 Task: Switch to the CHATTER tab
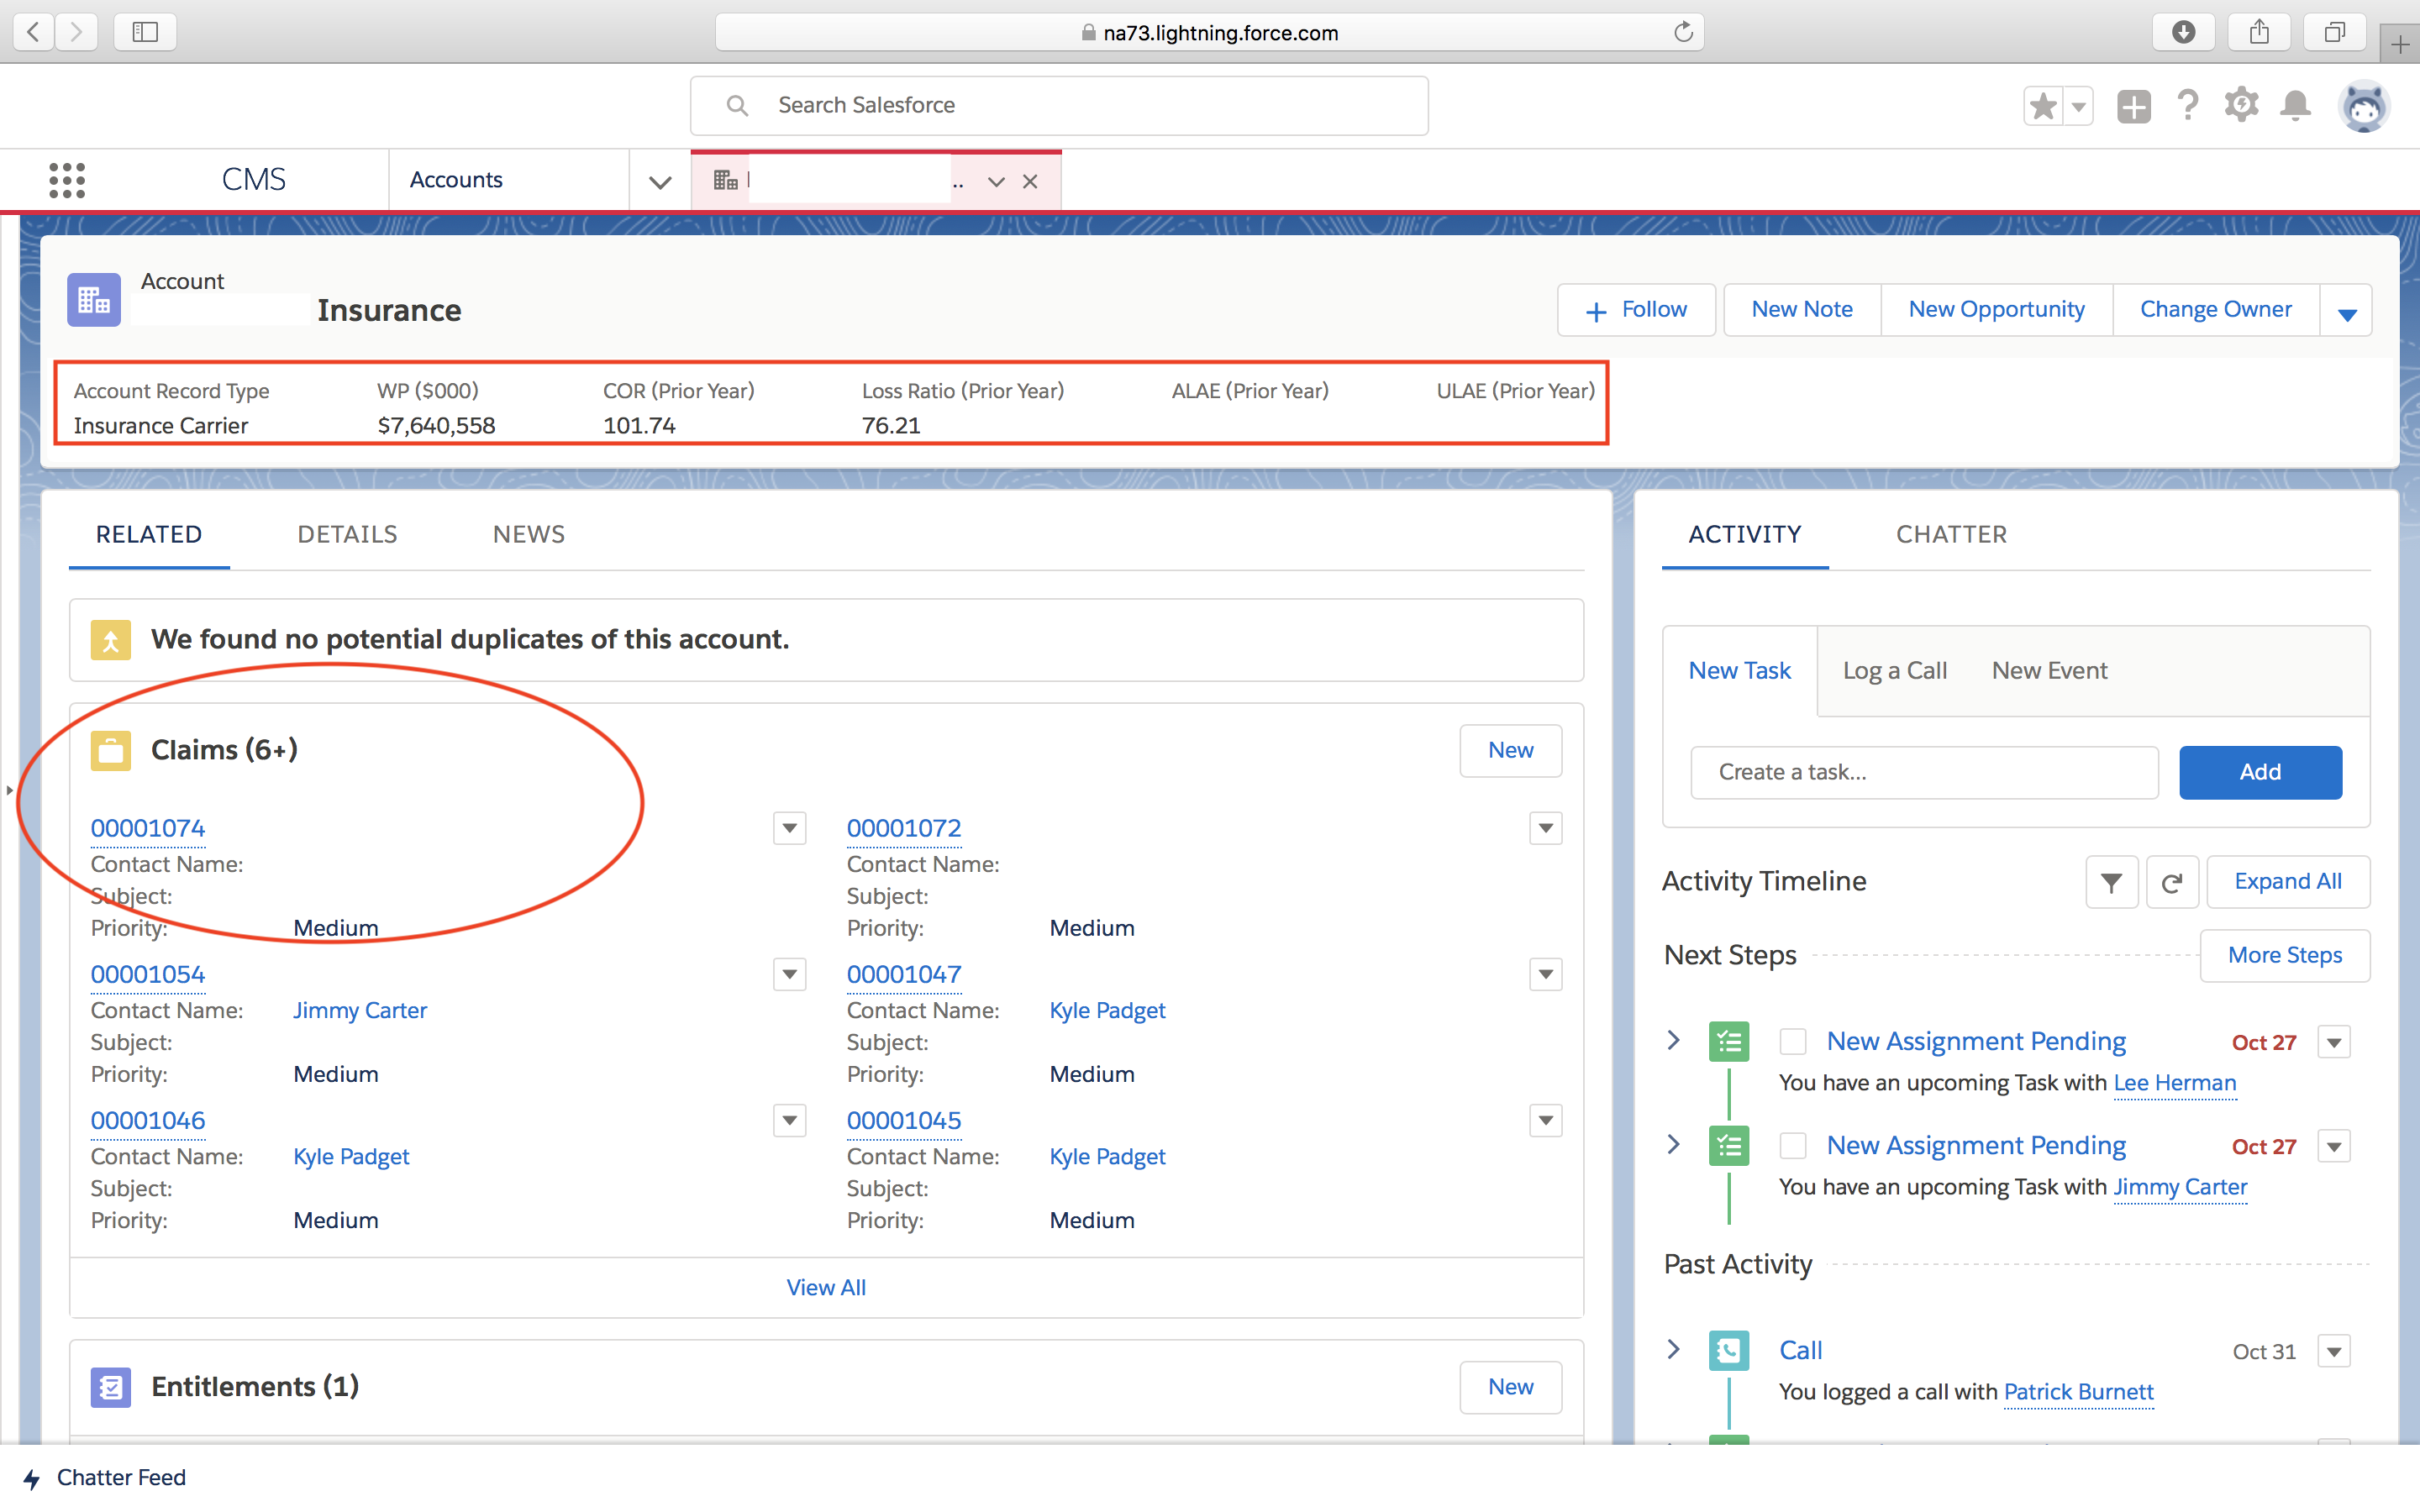1951,534
